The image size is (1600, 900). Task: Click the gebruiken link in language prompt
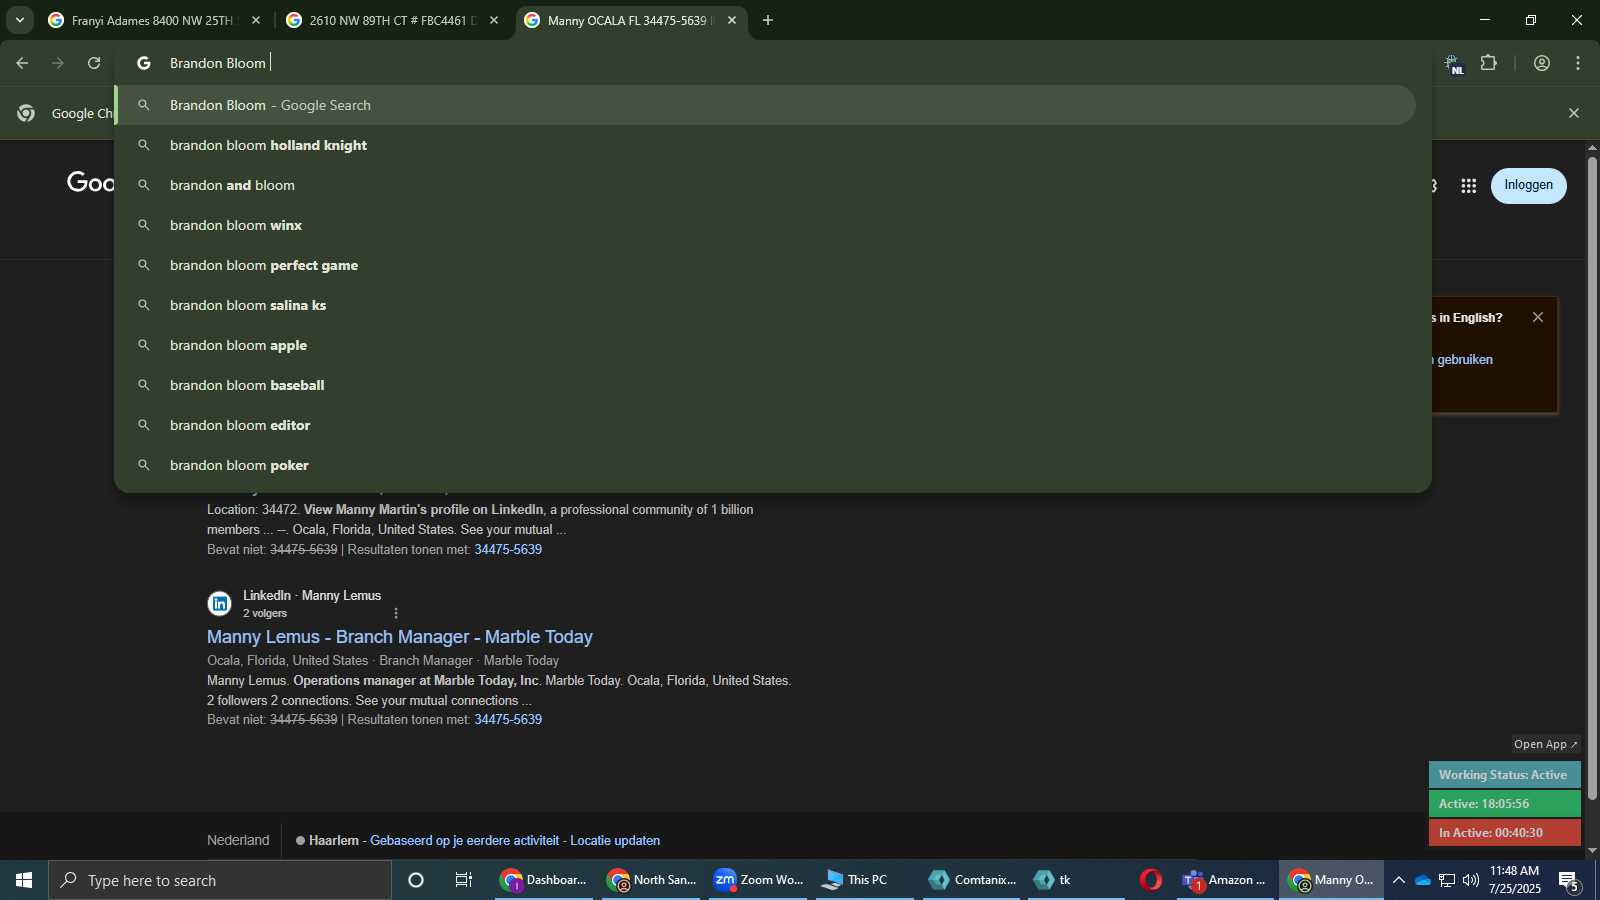click(x=1465, y=360)
